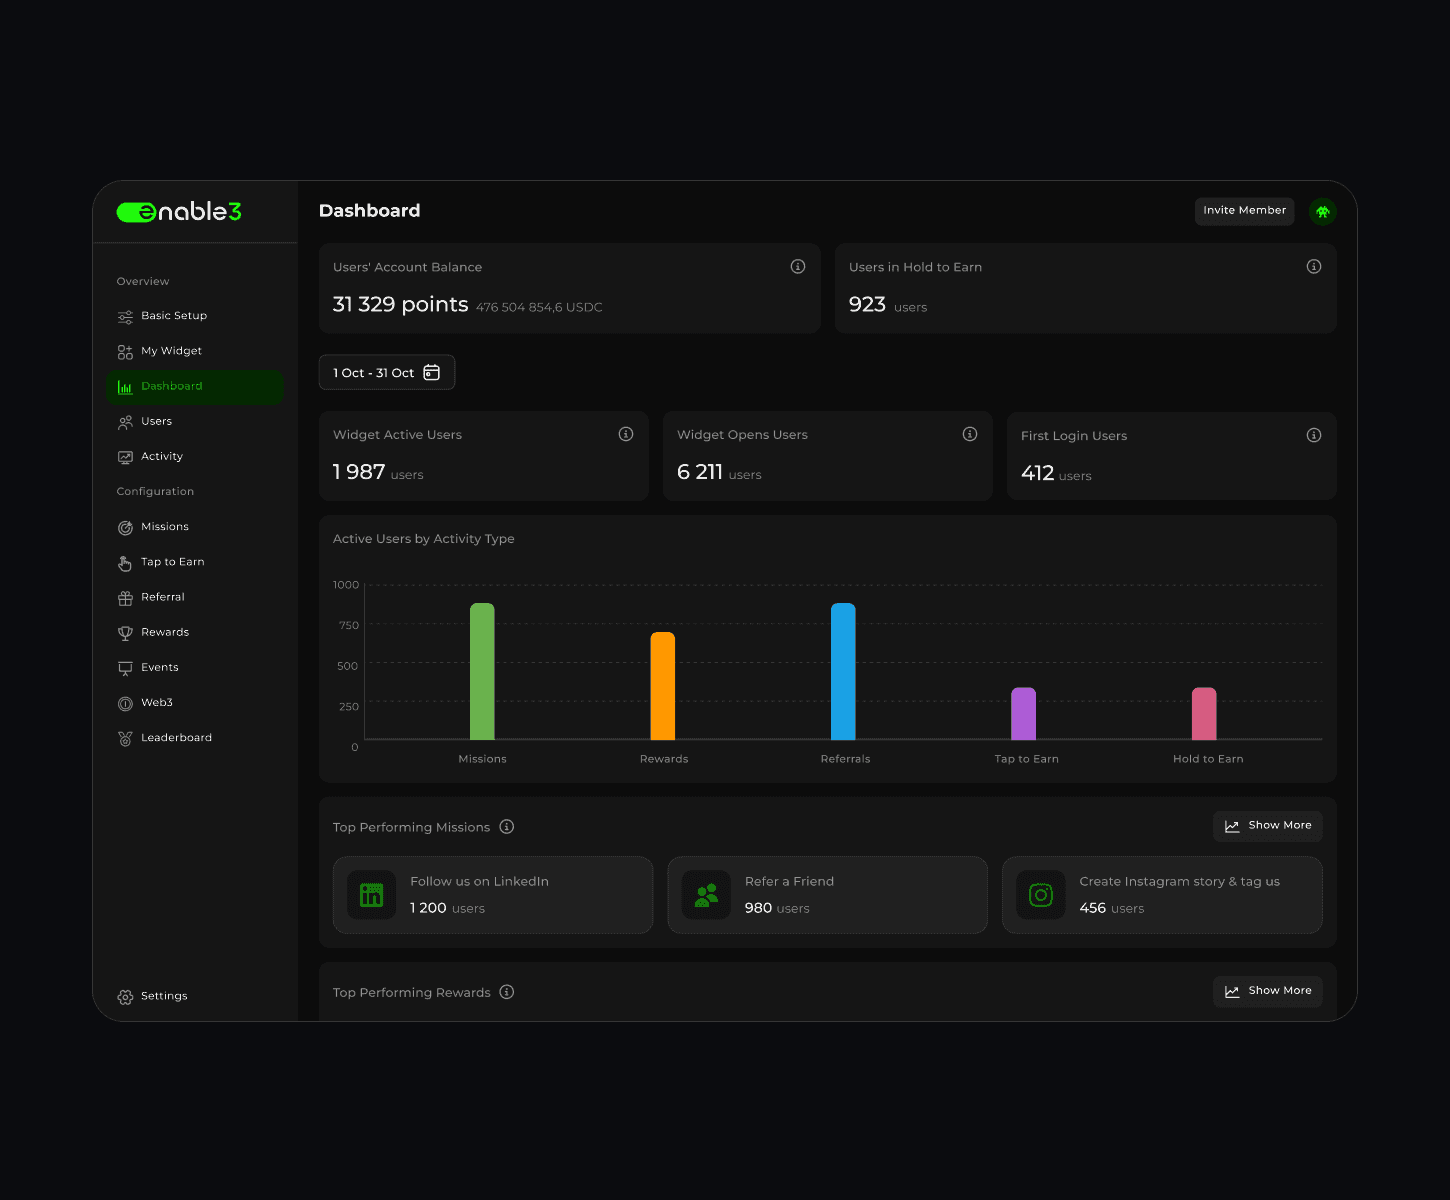Click the info icon on Users in Hold to Earn
Viewport: 1450px width, 1200px height.
(x=1314, y=266)
